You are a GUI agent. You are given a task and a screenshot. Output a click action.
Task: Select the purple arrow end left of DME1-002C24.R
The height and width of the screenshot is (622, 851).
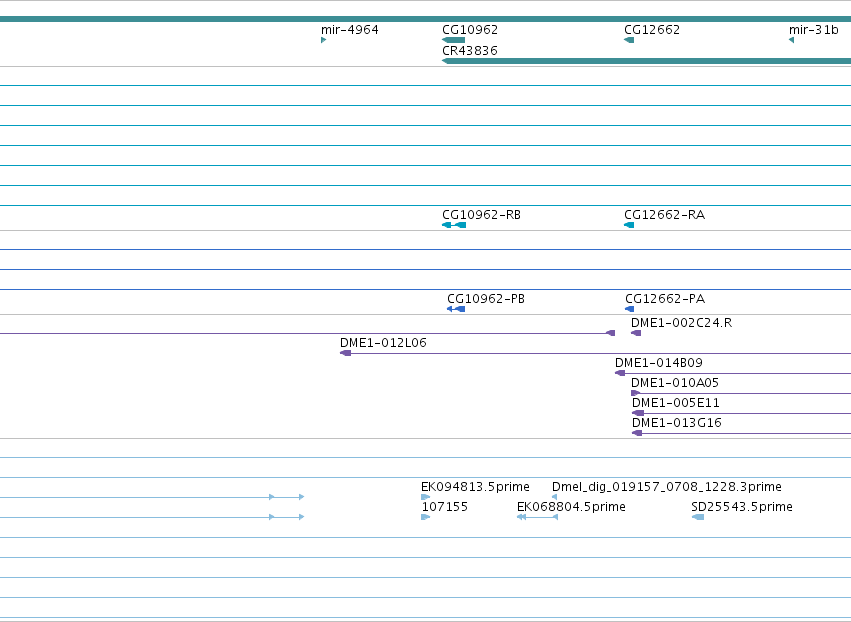pyautogui.click(x=610, y=333)
